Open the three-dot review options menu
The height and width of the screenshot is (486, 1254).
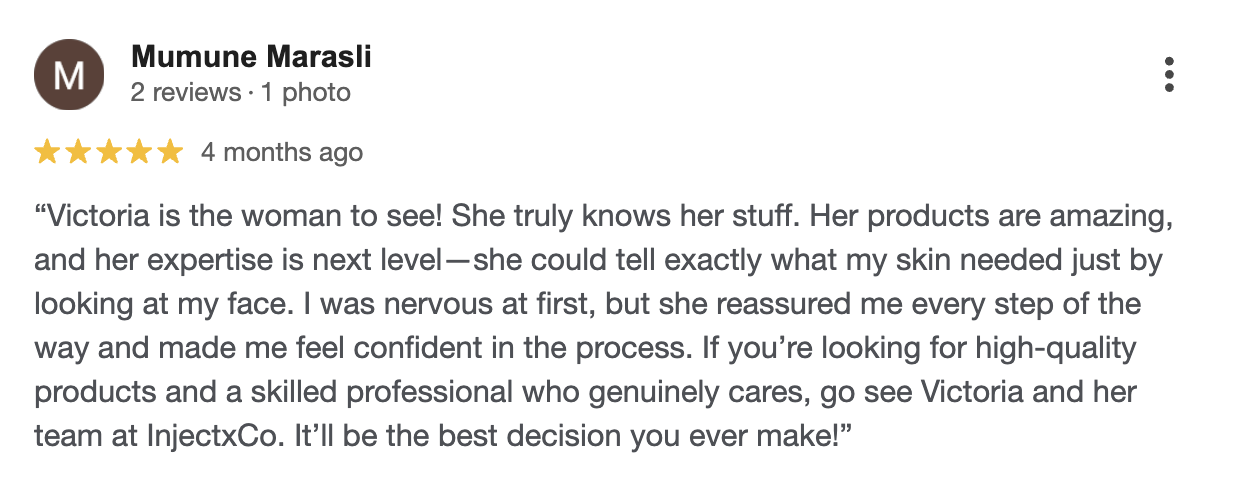(x=1169, y=75)
